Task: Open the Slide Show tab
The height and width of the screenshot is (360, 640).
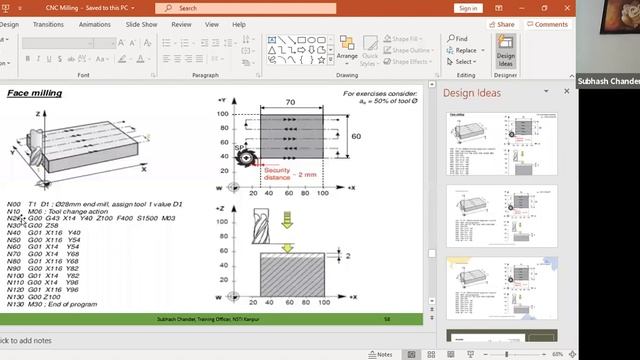Action: click(141, 24)
